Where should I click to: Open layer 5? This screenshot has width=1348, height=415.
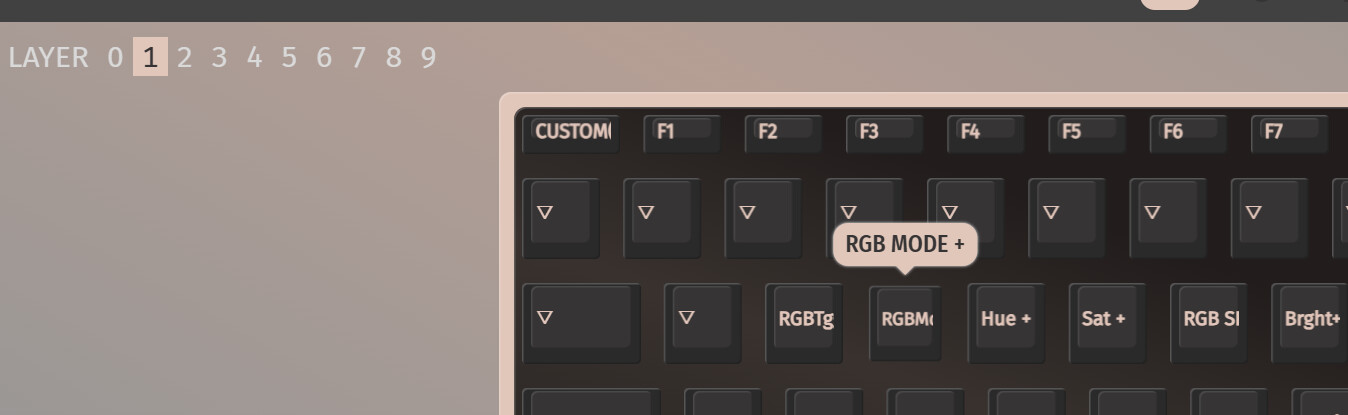(x=289, y=57)
